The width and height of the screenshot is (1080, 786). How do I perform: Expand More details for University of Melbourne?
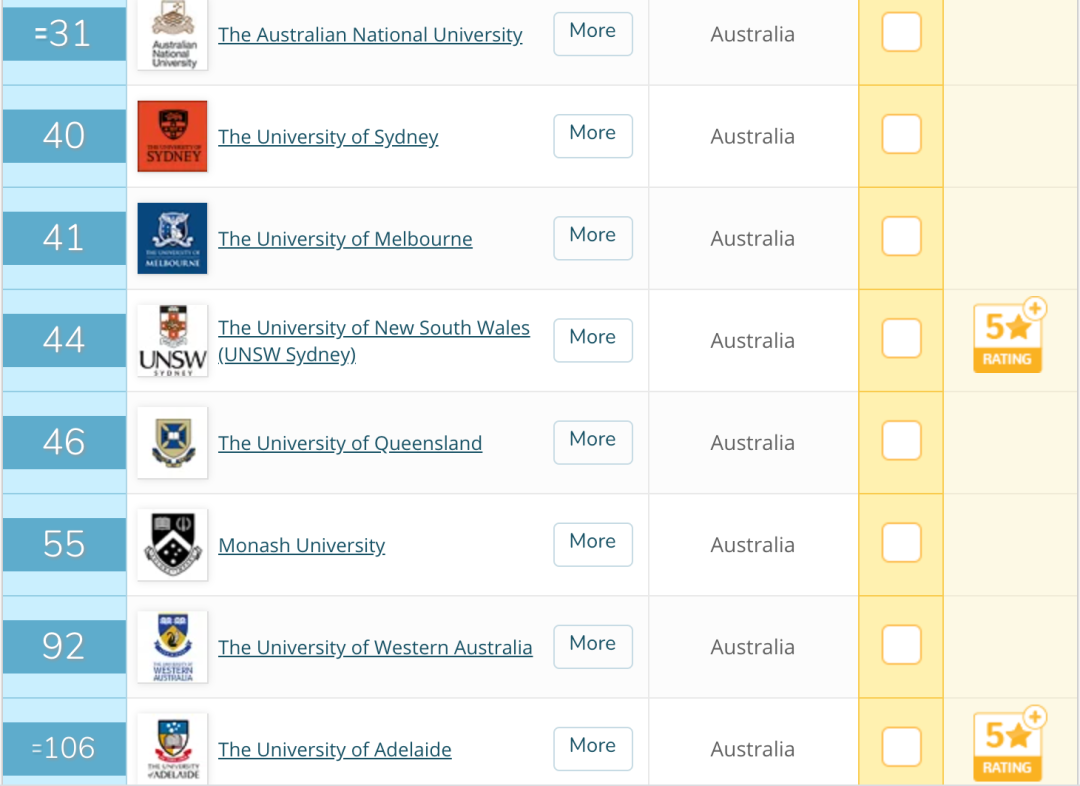click(x=593, y=238)
